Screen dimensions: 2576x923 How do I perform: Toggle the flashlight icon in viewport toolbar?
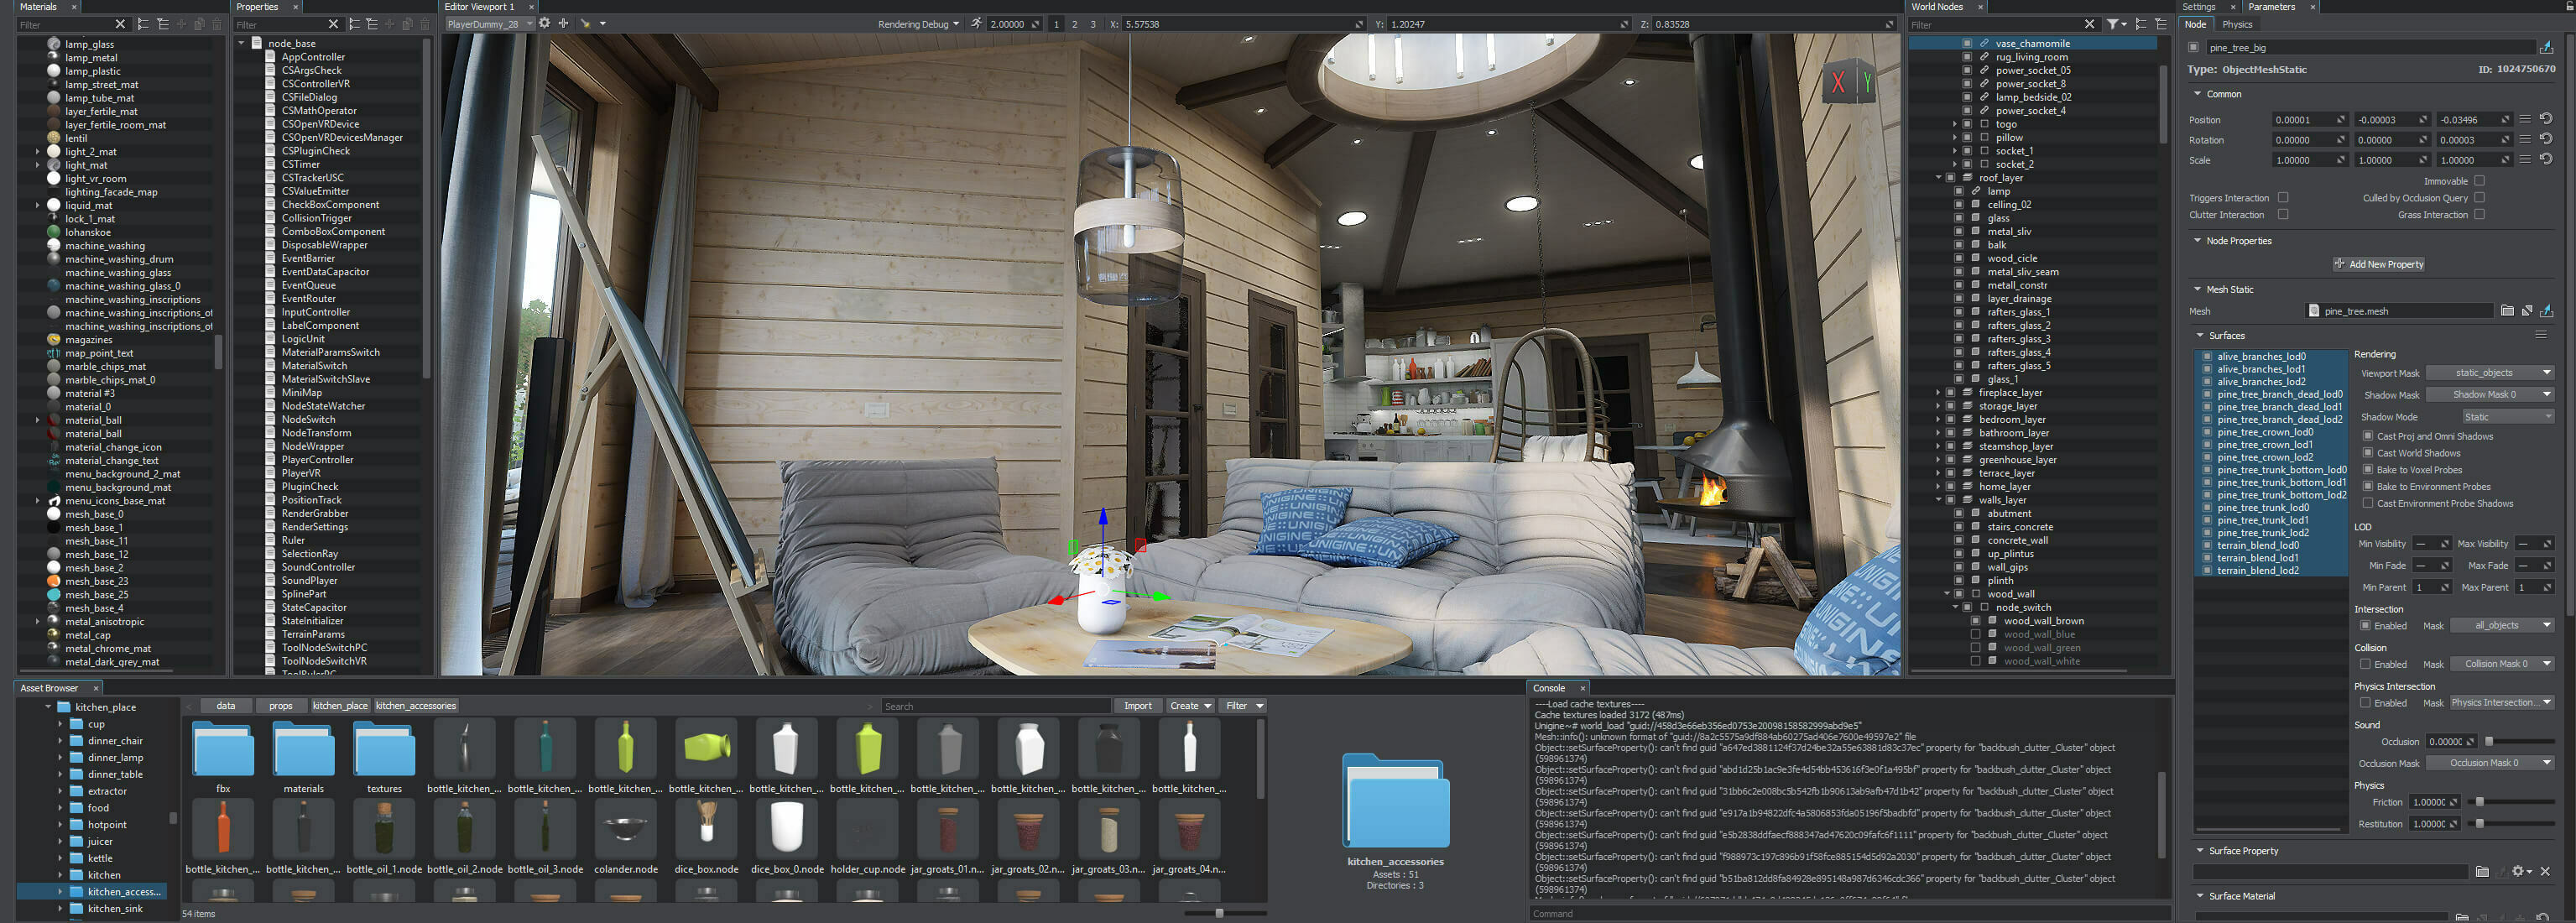point(585,23)
